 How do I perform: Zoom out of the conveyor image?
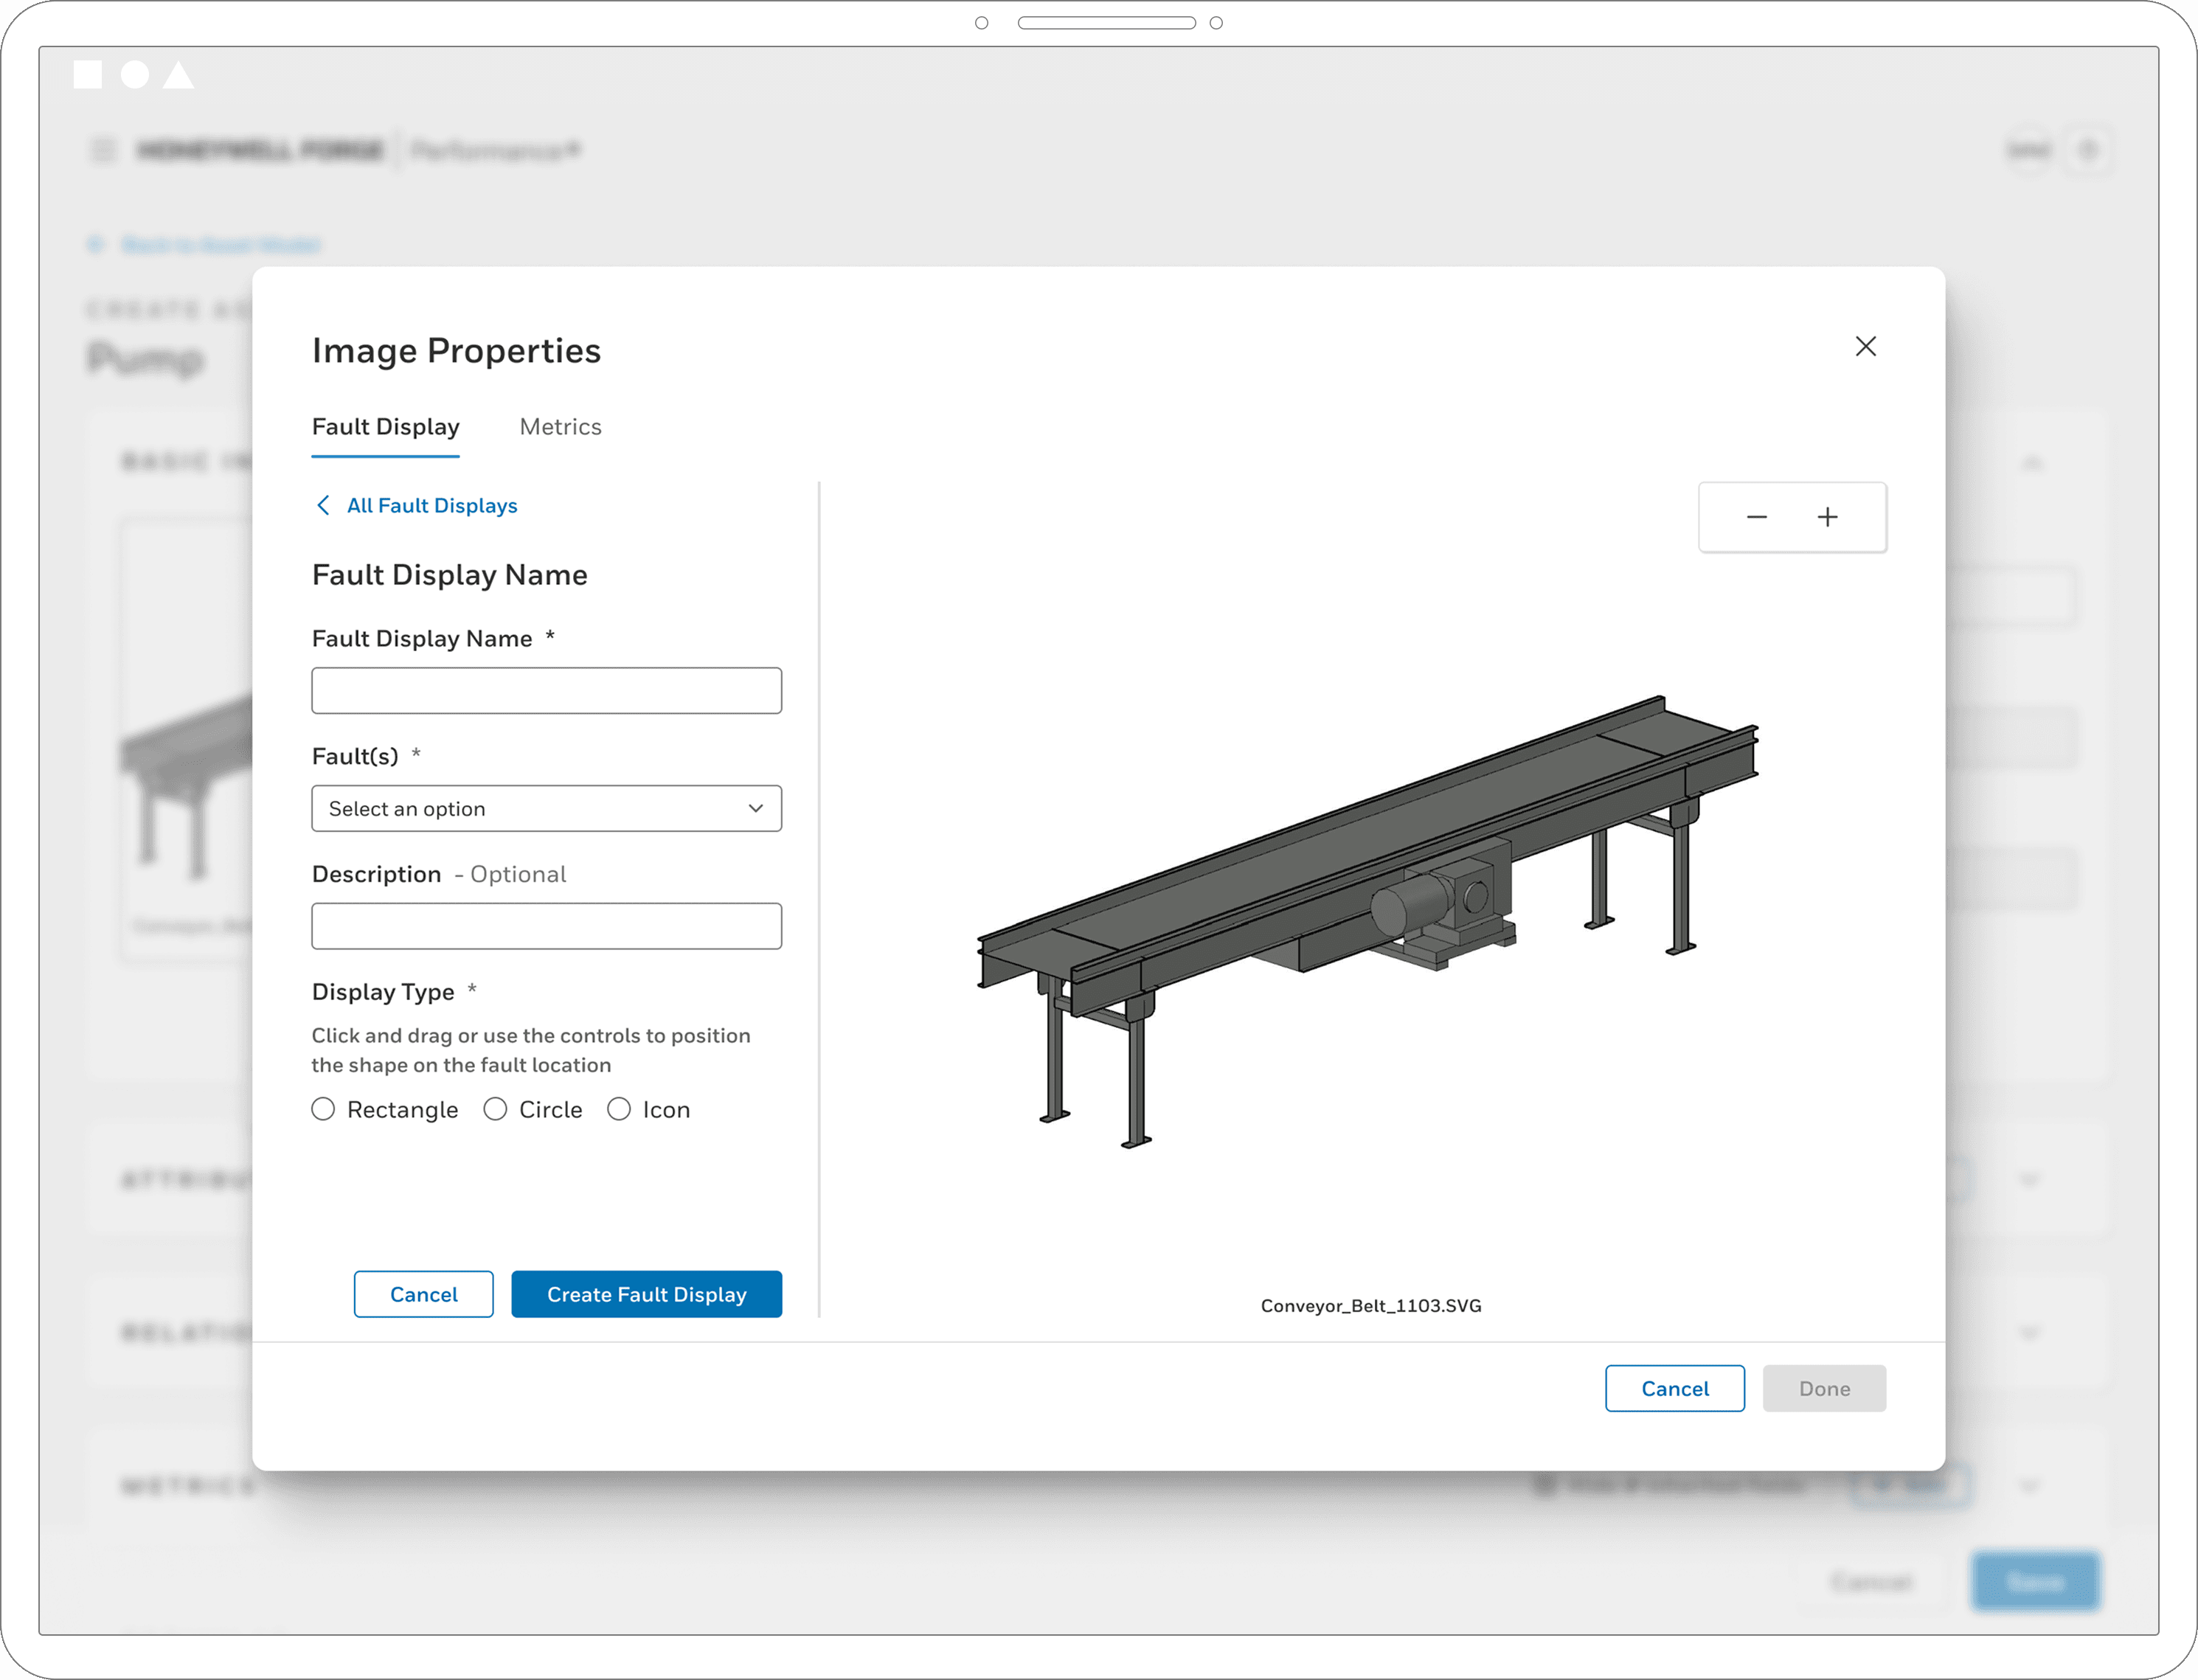point(1756,517)
